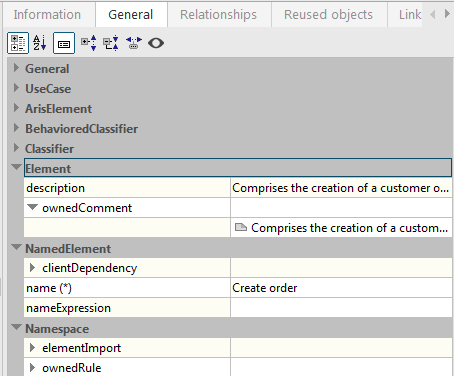Viewport: 454px width, 376px height.
Task: Select the nameExpression property label
Action: pos(69,308)
